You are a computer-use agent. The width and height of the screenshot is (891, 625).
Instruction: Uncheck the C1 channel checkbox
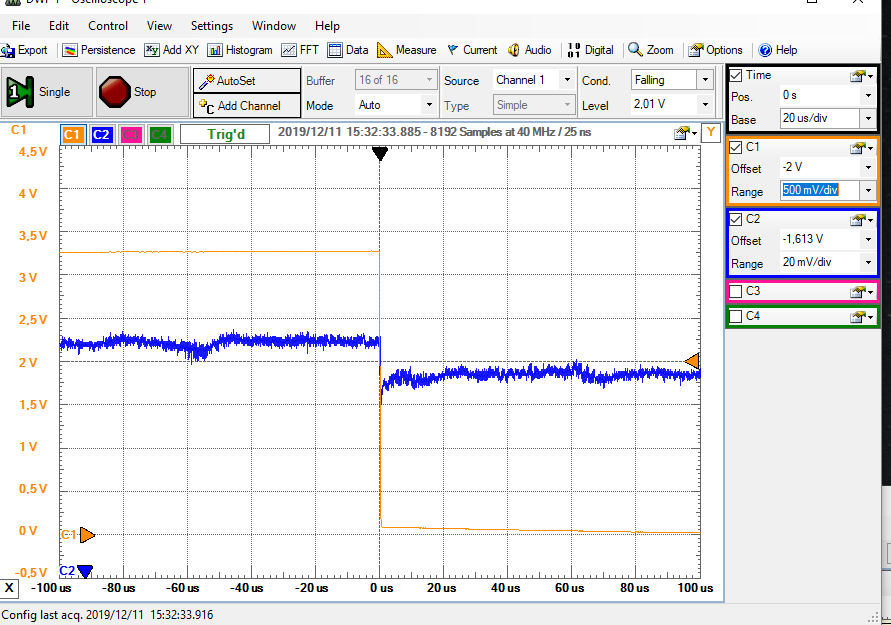coord(736,147)
